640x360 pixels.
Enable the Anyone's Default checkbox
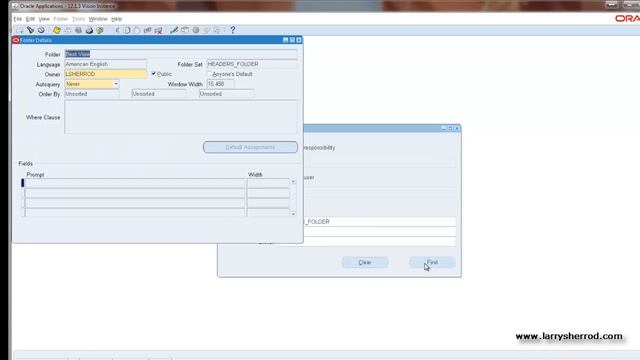pyautogui.click(x=209, y=74)
